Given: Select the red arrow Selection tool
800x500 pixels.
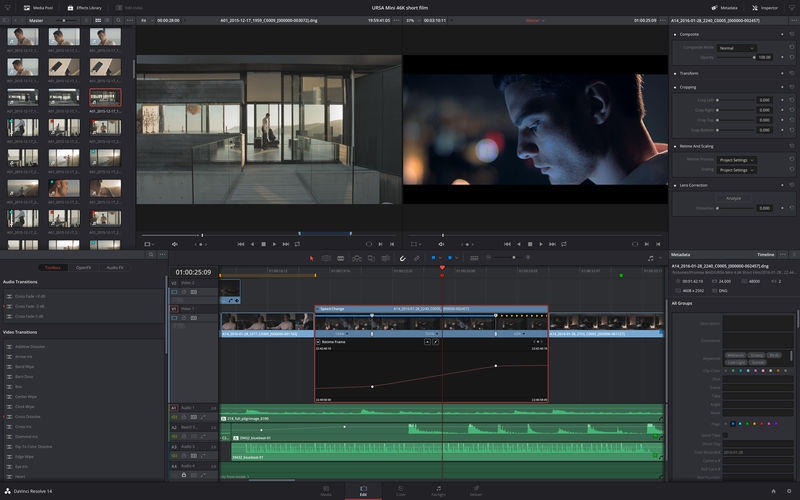Looking at the screenshot, I should pos(311,258).
